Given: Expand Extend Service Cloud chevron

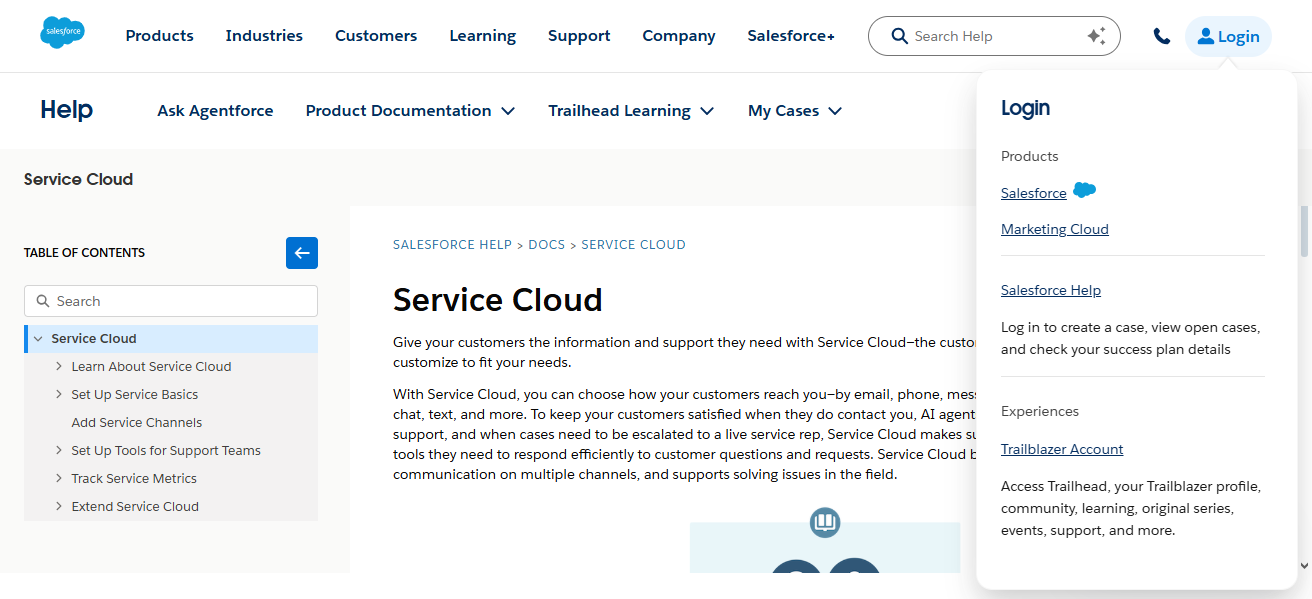Looking at the screenshot, I should point(59,507).
